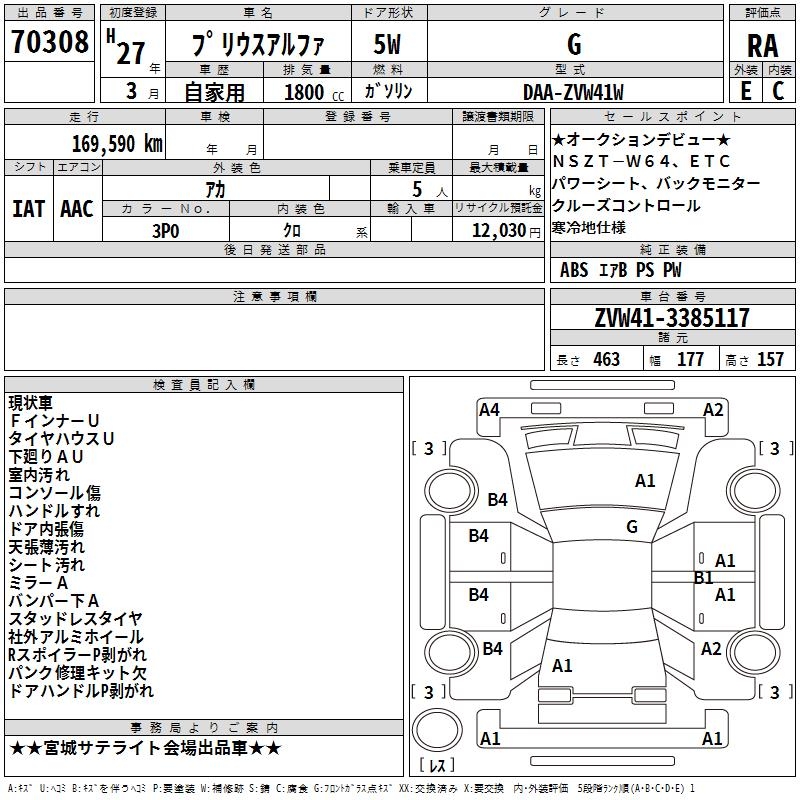The height and width of the screenshot is (800, 800).
Task: Select the interior grade C cell
Action: 778,92
